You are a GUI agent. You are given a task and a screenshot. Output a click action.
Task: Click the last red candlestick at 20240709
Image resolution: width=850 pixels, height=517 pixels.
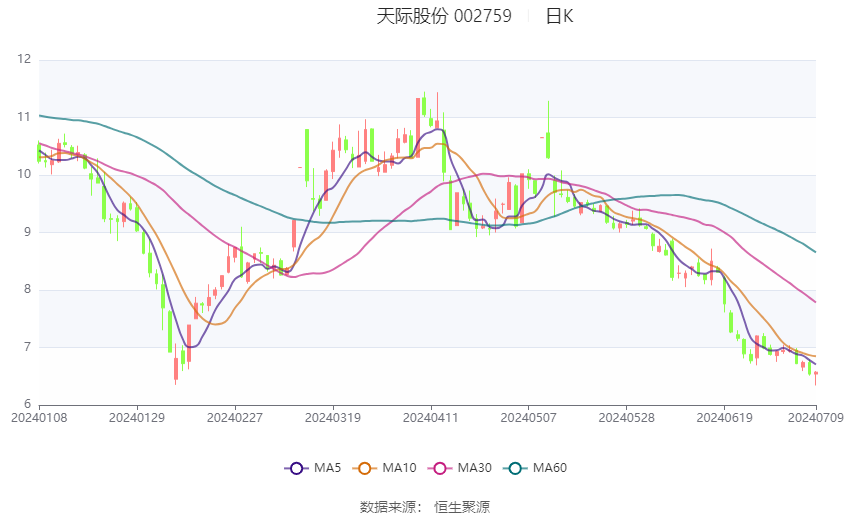coord(816,376)
